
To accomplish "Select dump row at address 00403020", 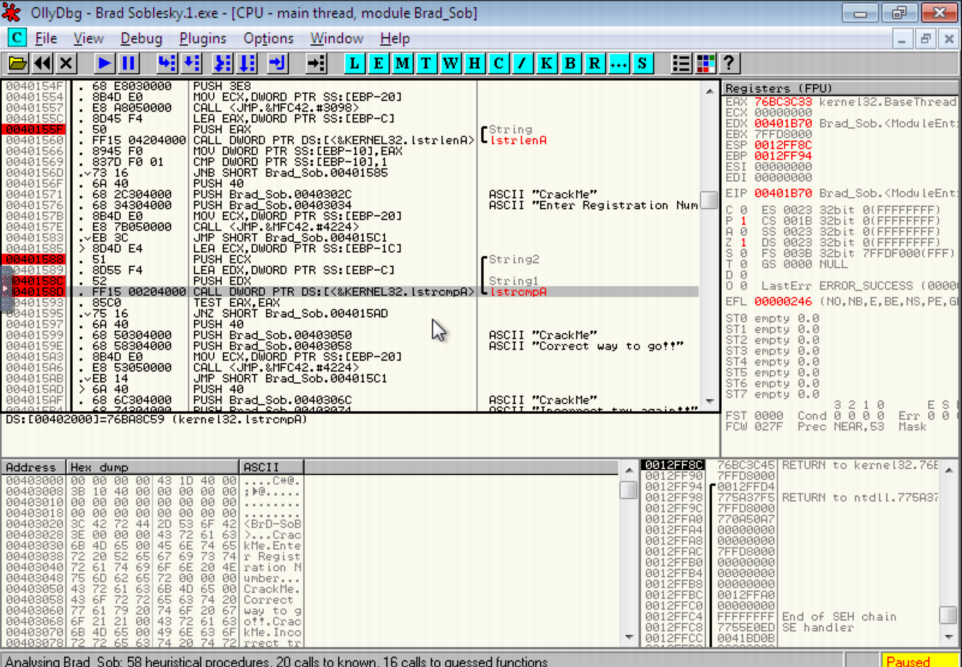I will pos(152,524).
